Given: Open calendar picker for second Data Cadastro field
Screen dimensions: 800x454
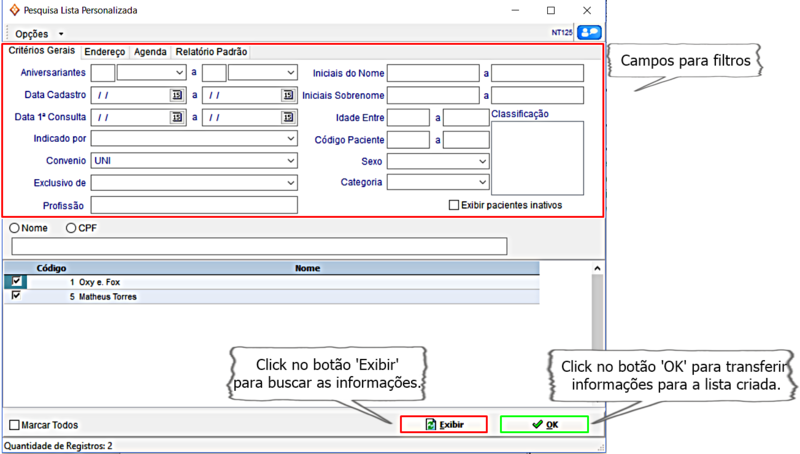Looking at the screenshot, I should [289, 95].
